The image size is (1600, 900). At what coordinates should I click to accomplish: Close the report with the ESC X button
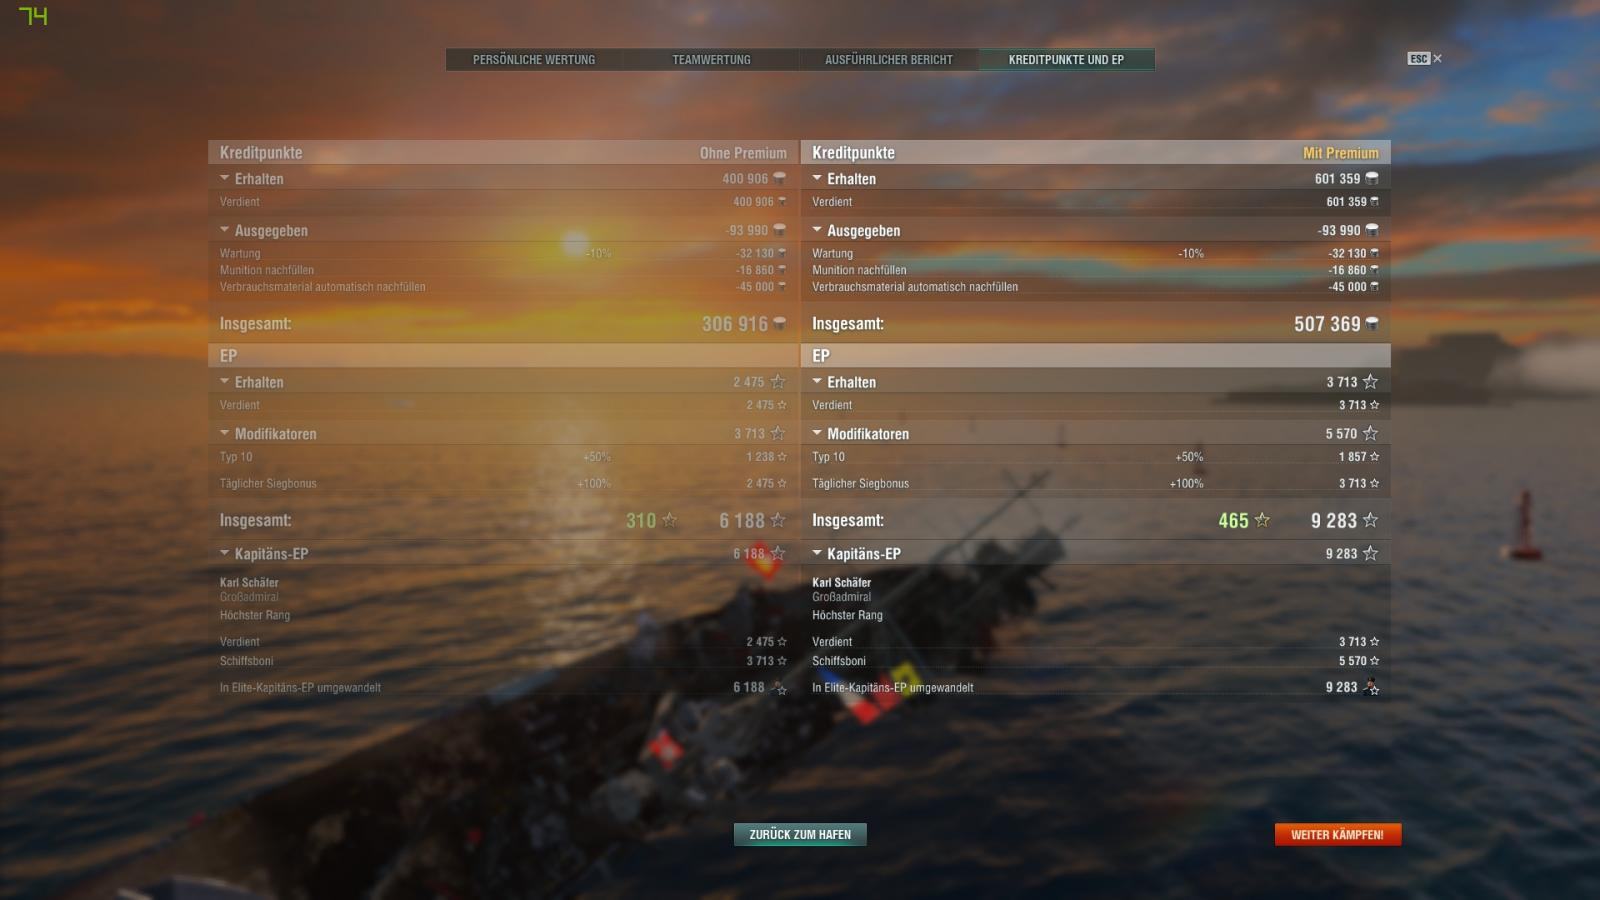(x=1425, y=59)
